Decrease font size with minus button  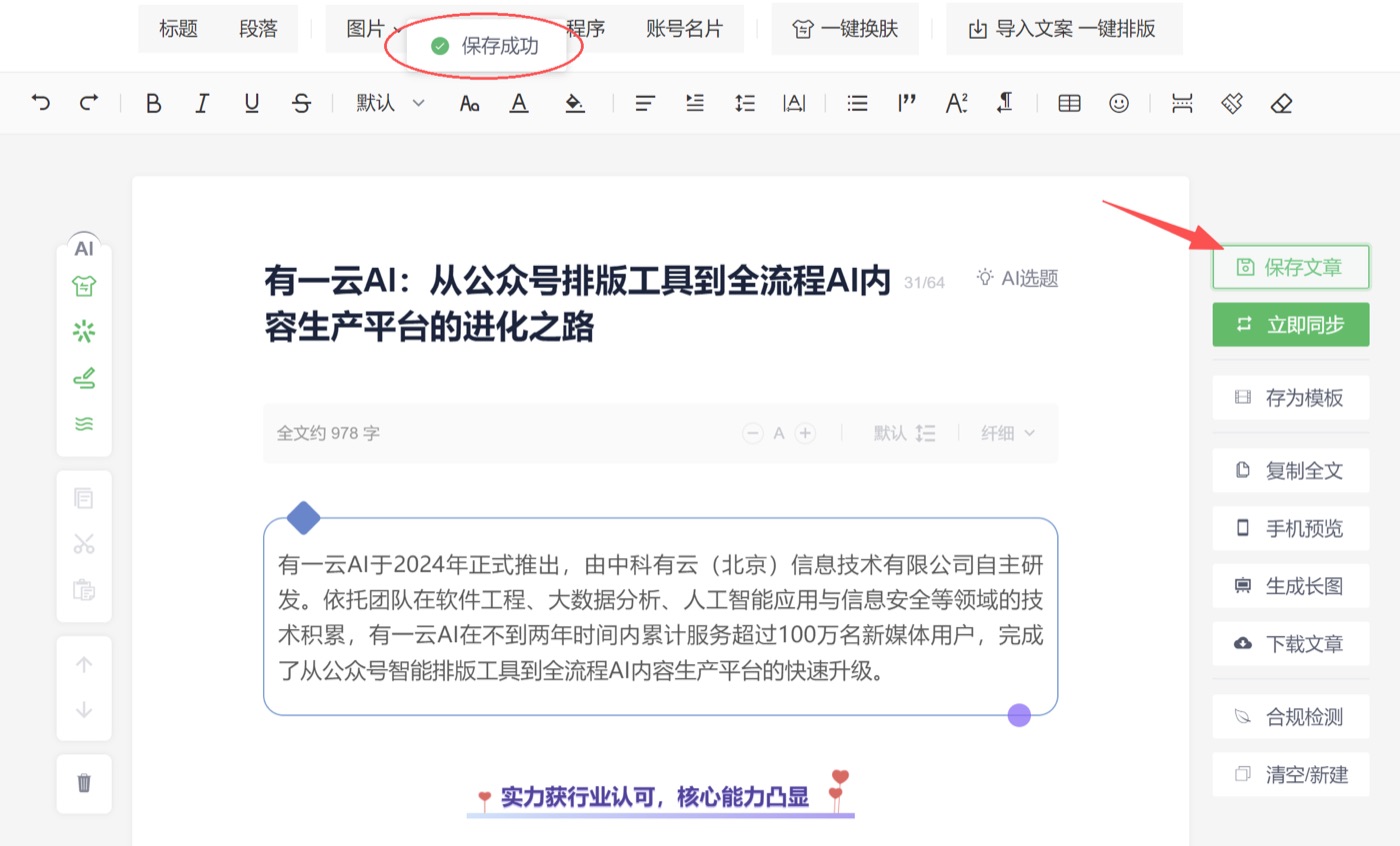pos(753,433)
